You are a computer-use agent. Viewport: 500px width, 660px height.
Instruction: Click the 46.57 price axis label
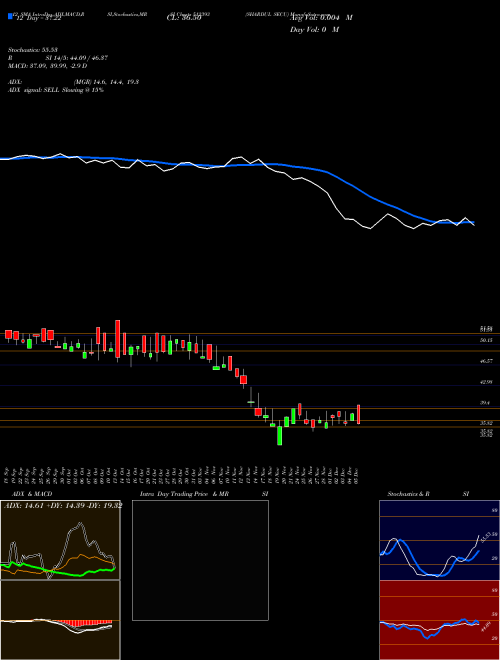click(x=486, y=361)
